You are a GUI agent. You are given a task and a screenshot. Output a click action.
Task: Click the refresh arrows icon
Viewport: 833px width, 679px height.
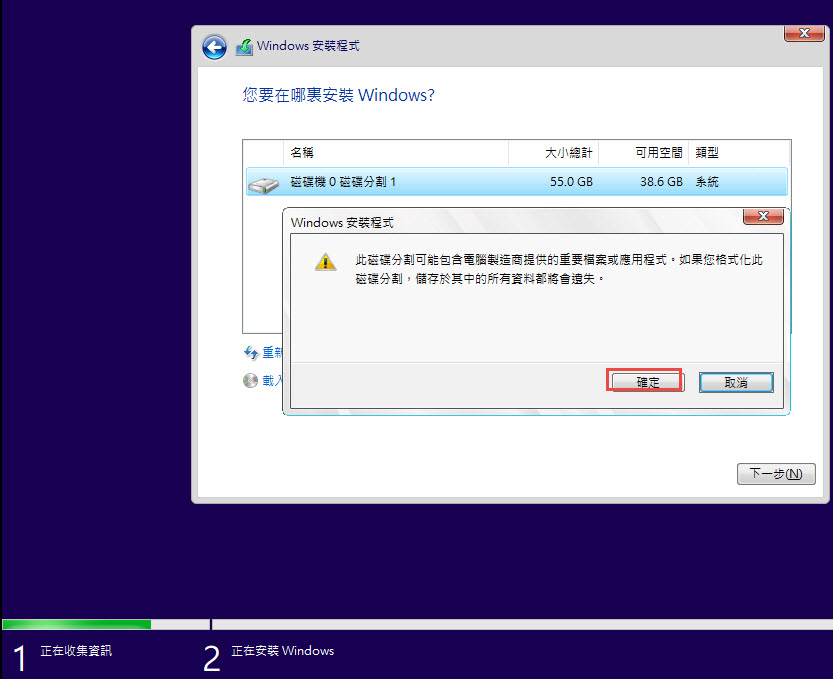251,352
